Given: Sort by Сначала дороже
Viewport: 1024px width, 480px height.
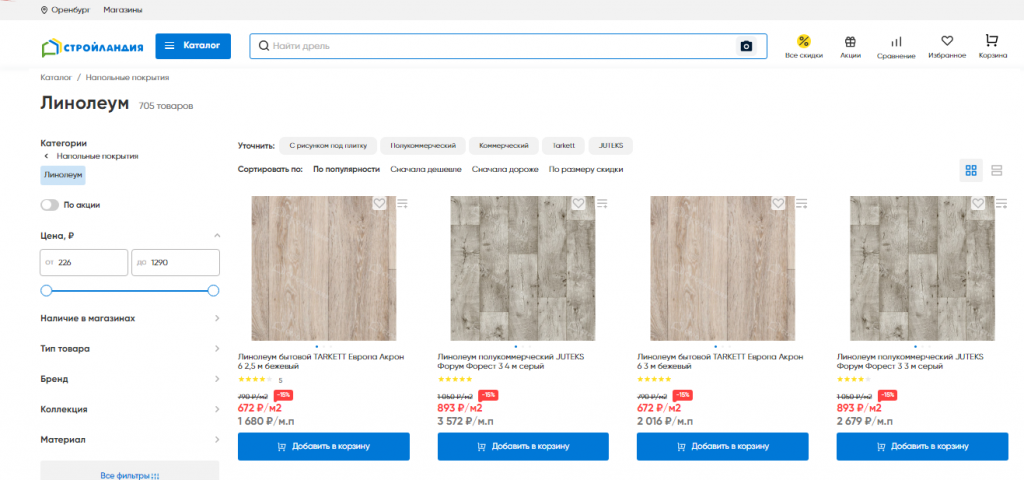Looking at the screenshot, I should tap(505, 169).
